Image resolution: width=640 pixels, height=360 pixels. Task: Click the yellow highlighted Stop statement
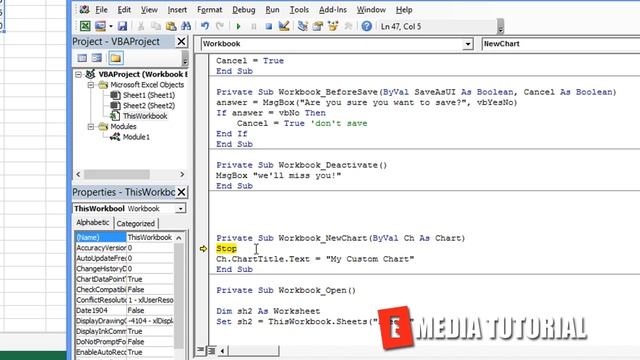coord(226,249)
